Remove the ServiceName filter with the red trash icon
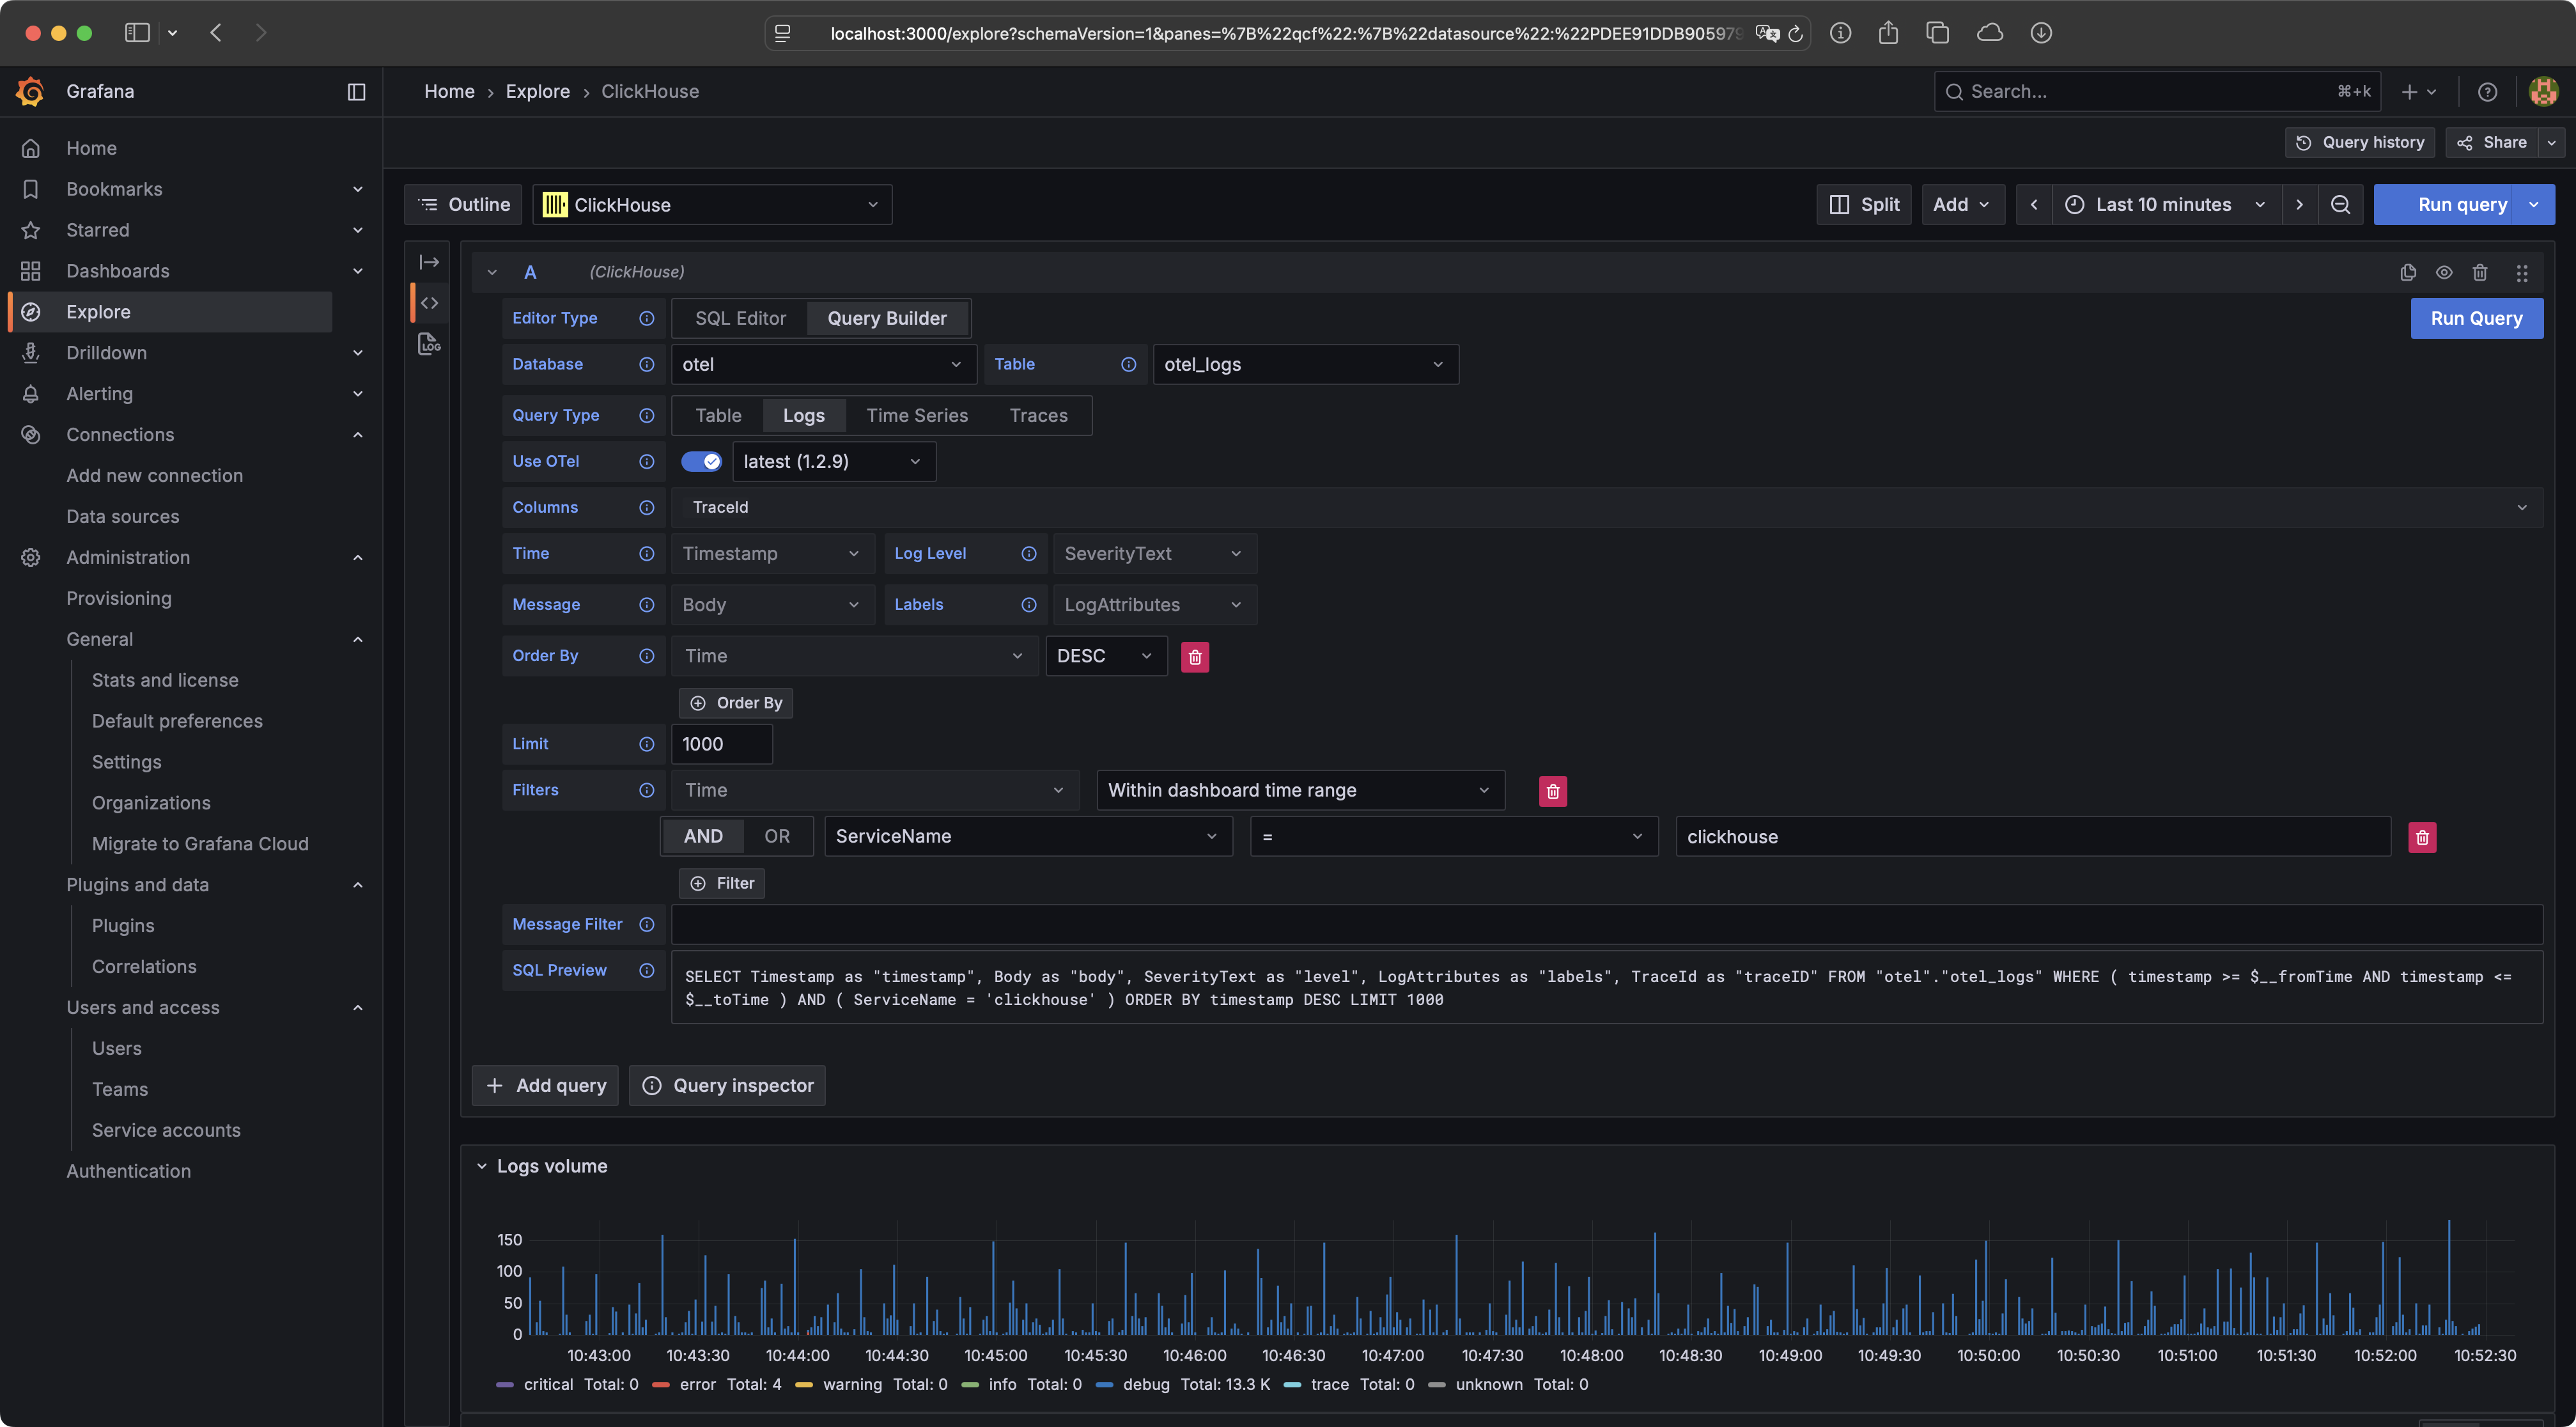This screenshot has height=1427, width=2576. [x=2422, y=837]
